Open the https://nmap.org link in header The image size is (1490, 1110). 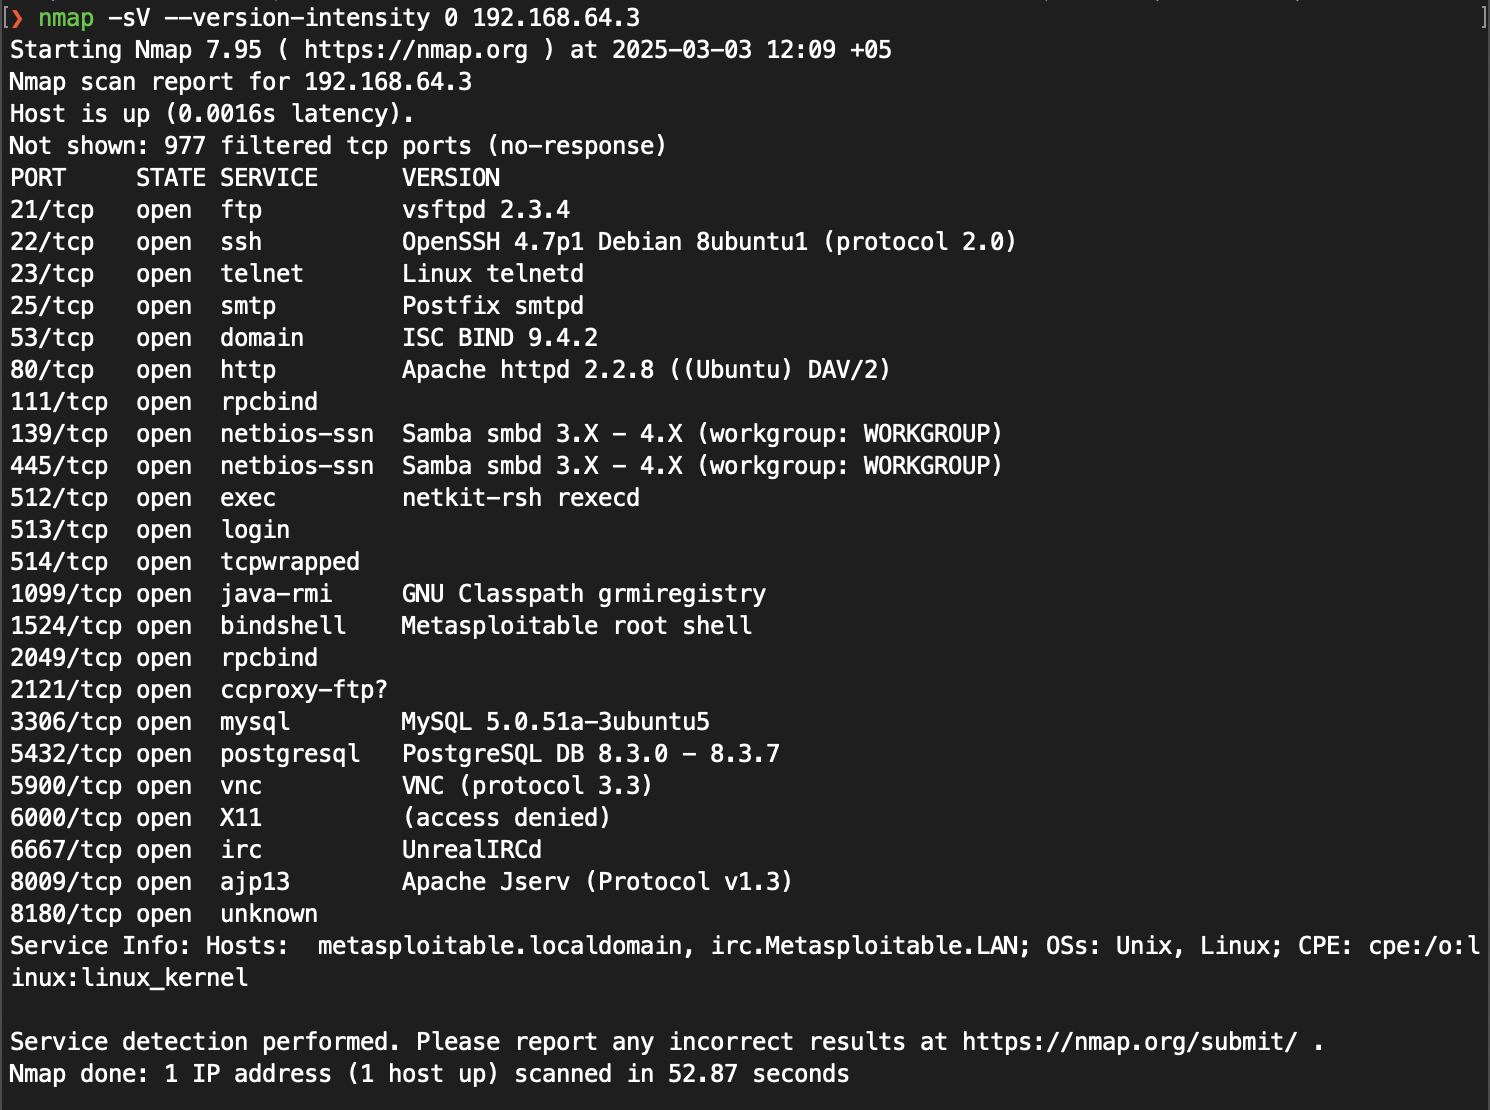(416, 50)
